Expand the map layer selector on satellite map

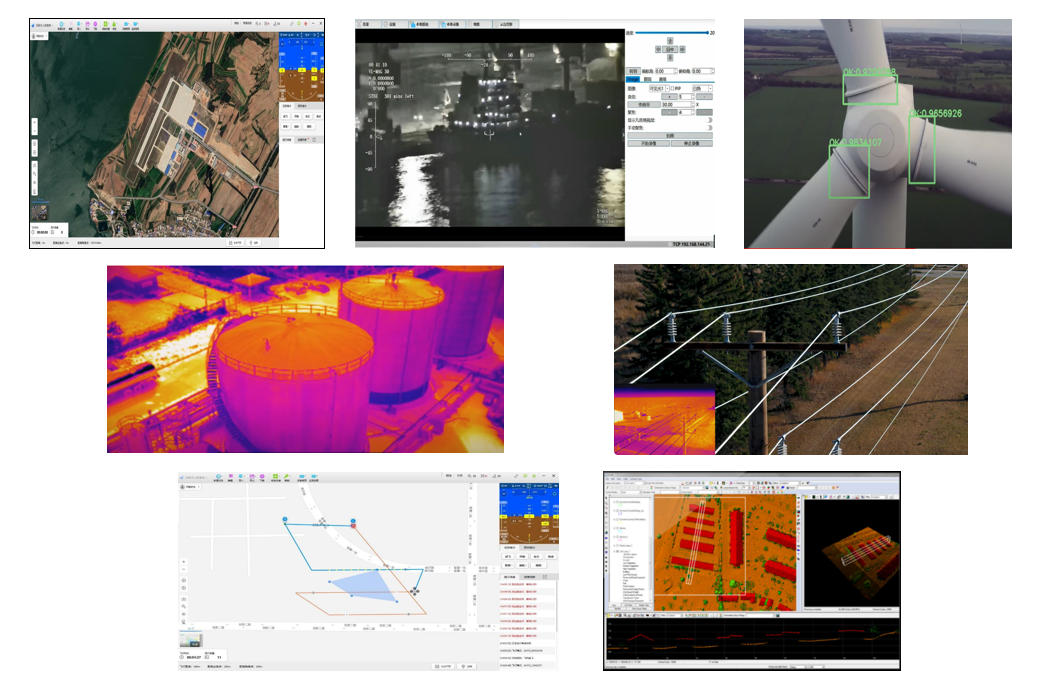coord(40,36)
